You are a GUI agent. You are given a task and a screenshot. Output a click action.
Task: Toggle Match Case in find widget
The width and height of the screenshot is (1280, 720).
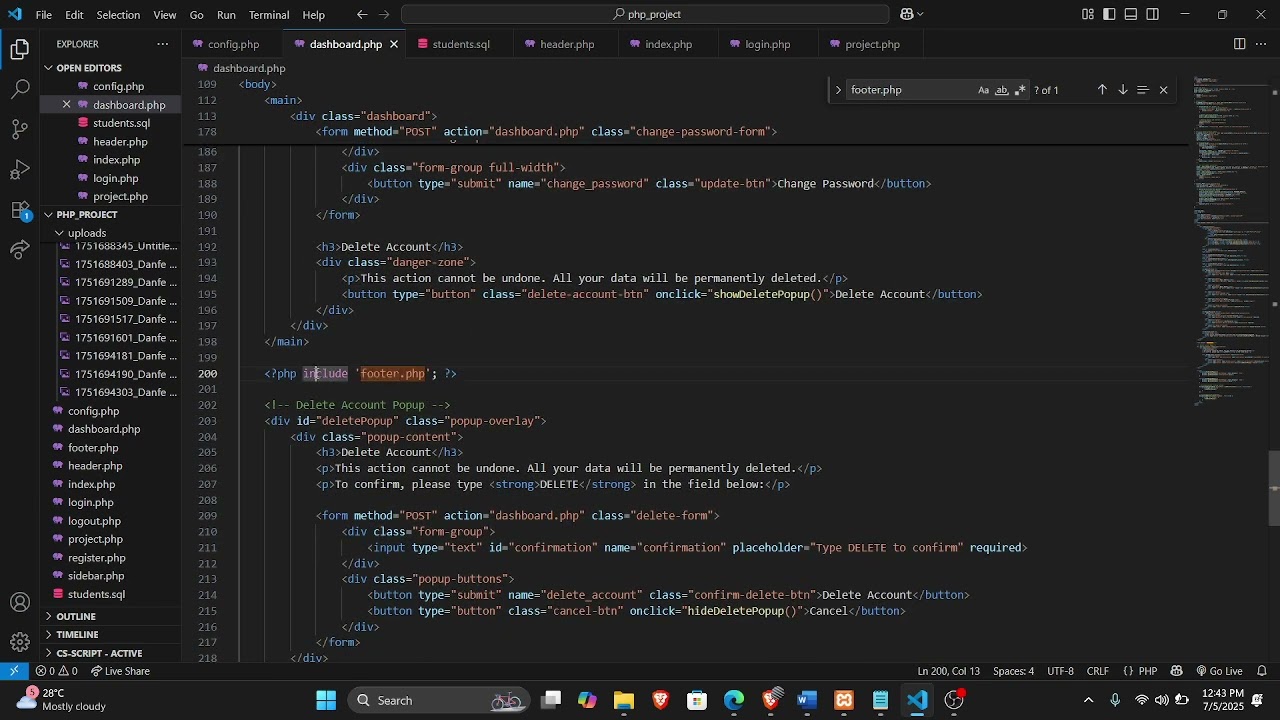tap(984, 90)
